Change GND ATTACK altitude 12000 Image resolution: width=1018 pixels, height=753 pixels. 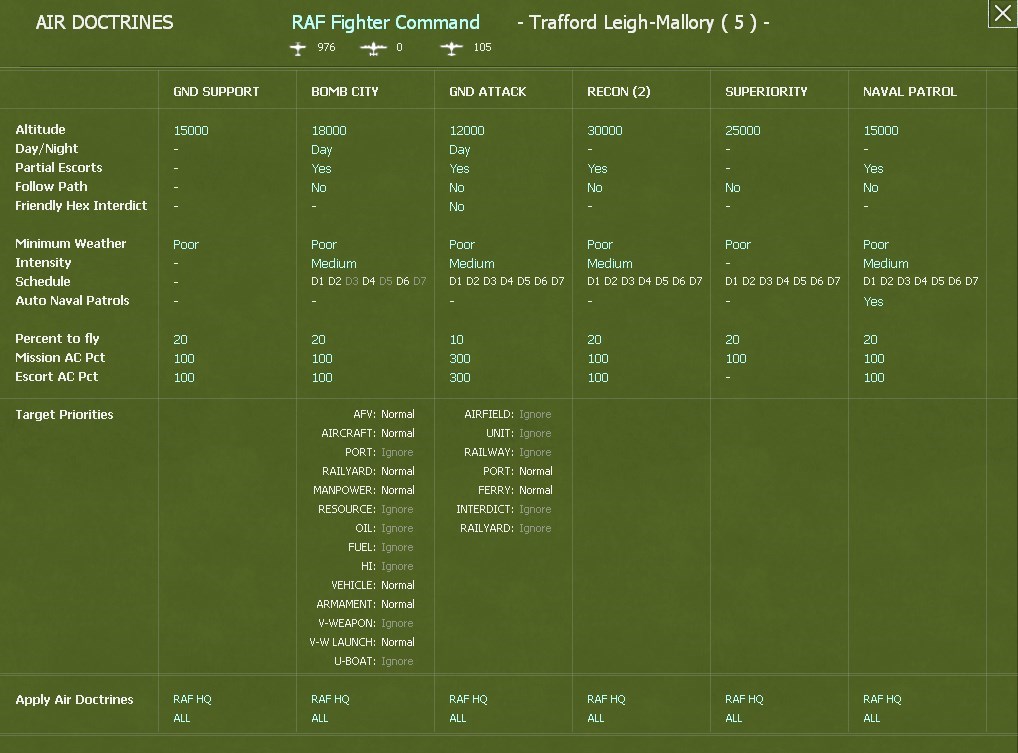pos(467,130)
